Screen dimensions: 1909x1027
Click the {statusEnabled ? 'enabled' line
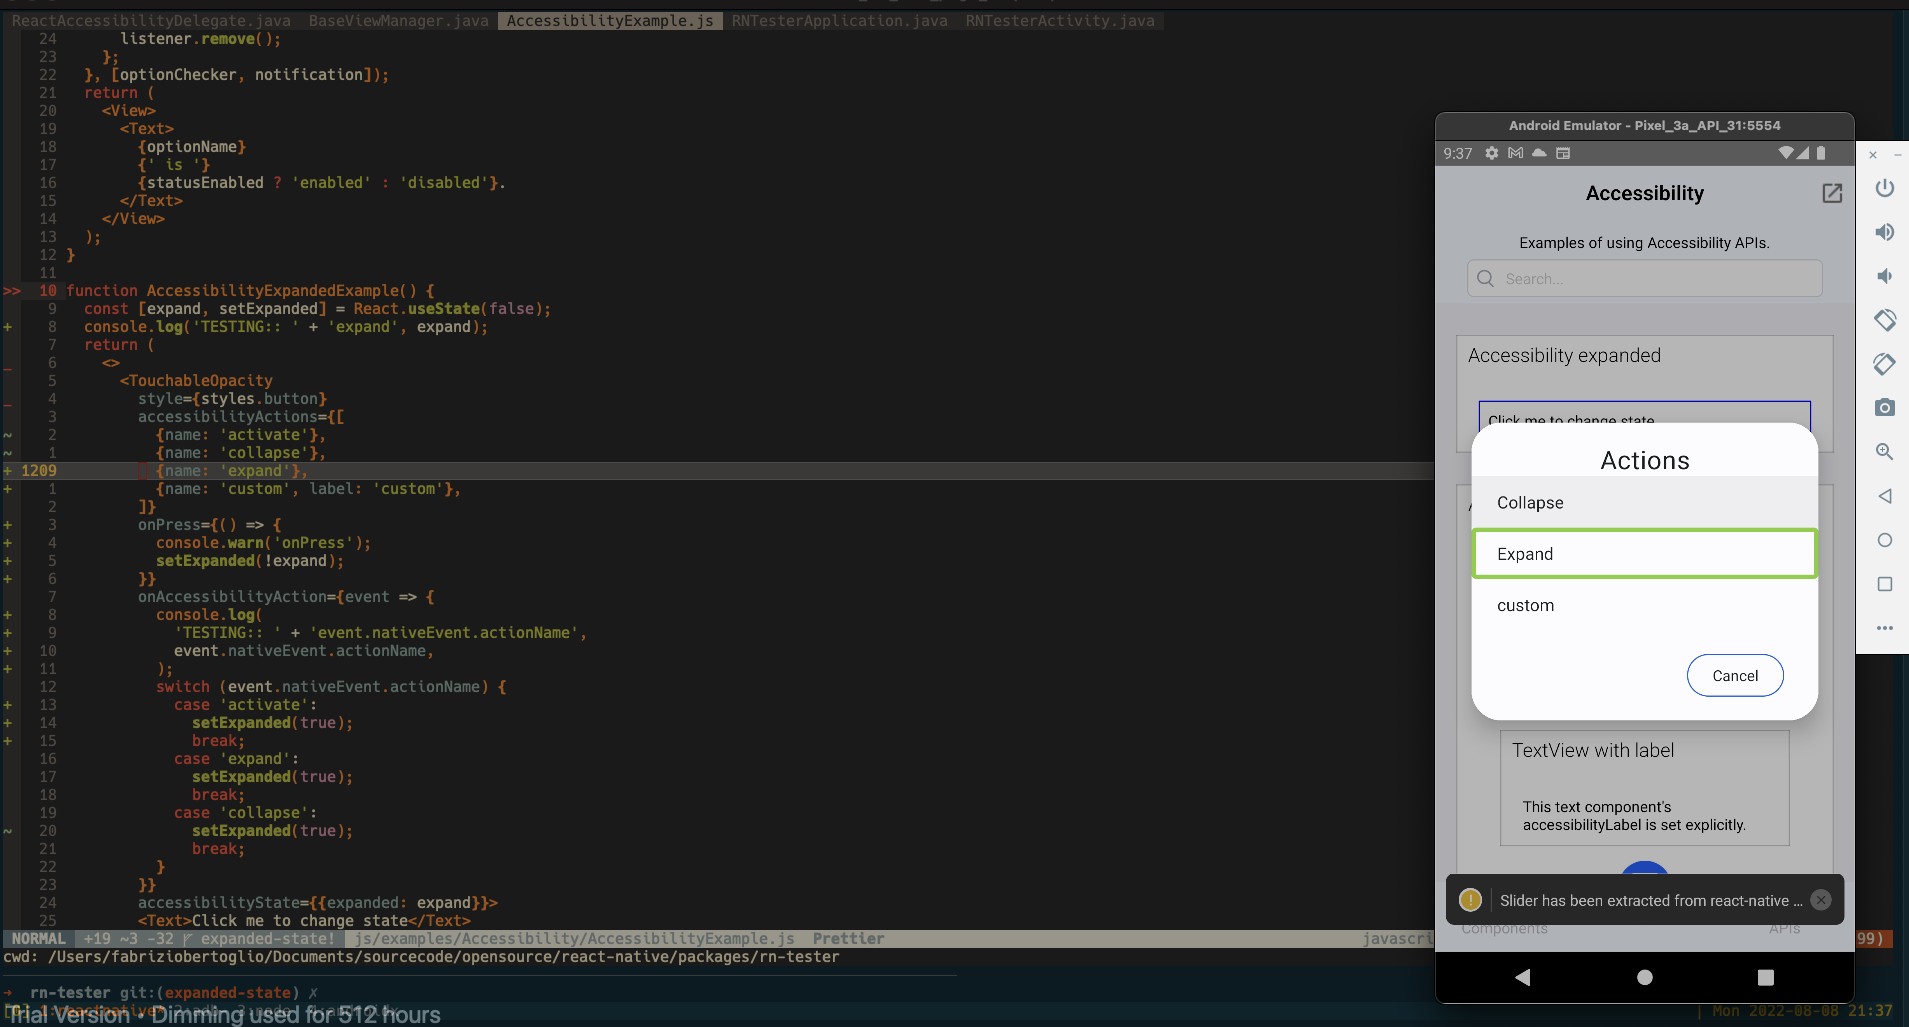coord(321,182)
